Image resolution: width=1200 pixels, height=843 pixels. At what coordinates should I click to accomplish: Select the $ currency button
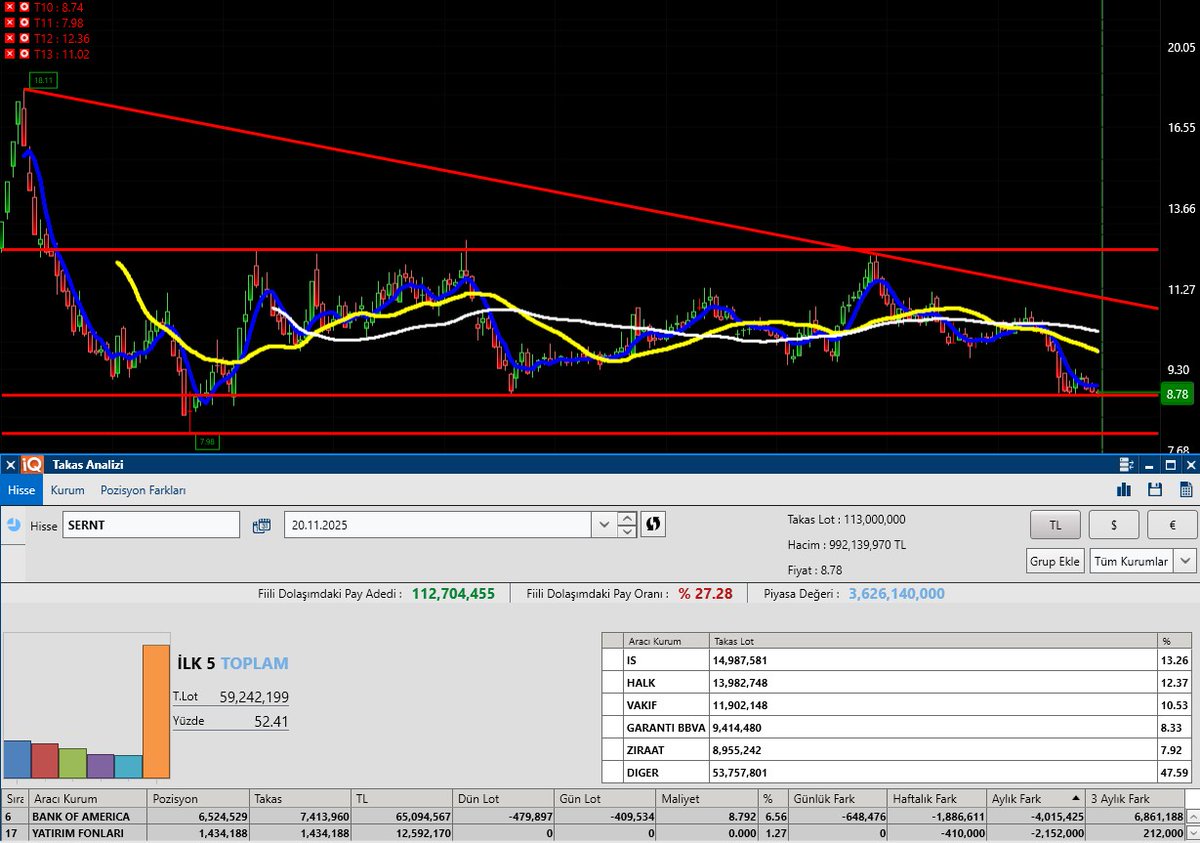pyautogui.click(x=1113, y=524)
